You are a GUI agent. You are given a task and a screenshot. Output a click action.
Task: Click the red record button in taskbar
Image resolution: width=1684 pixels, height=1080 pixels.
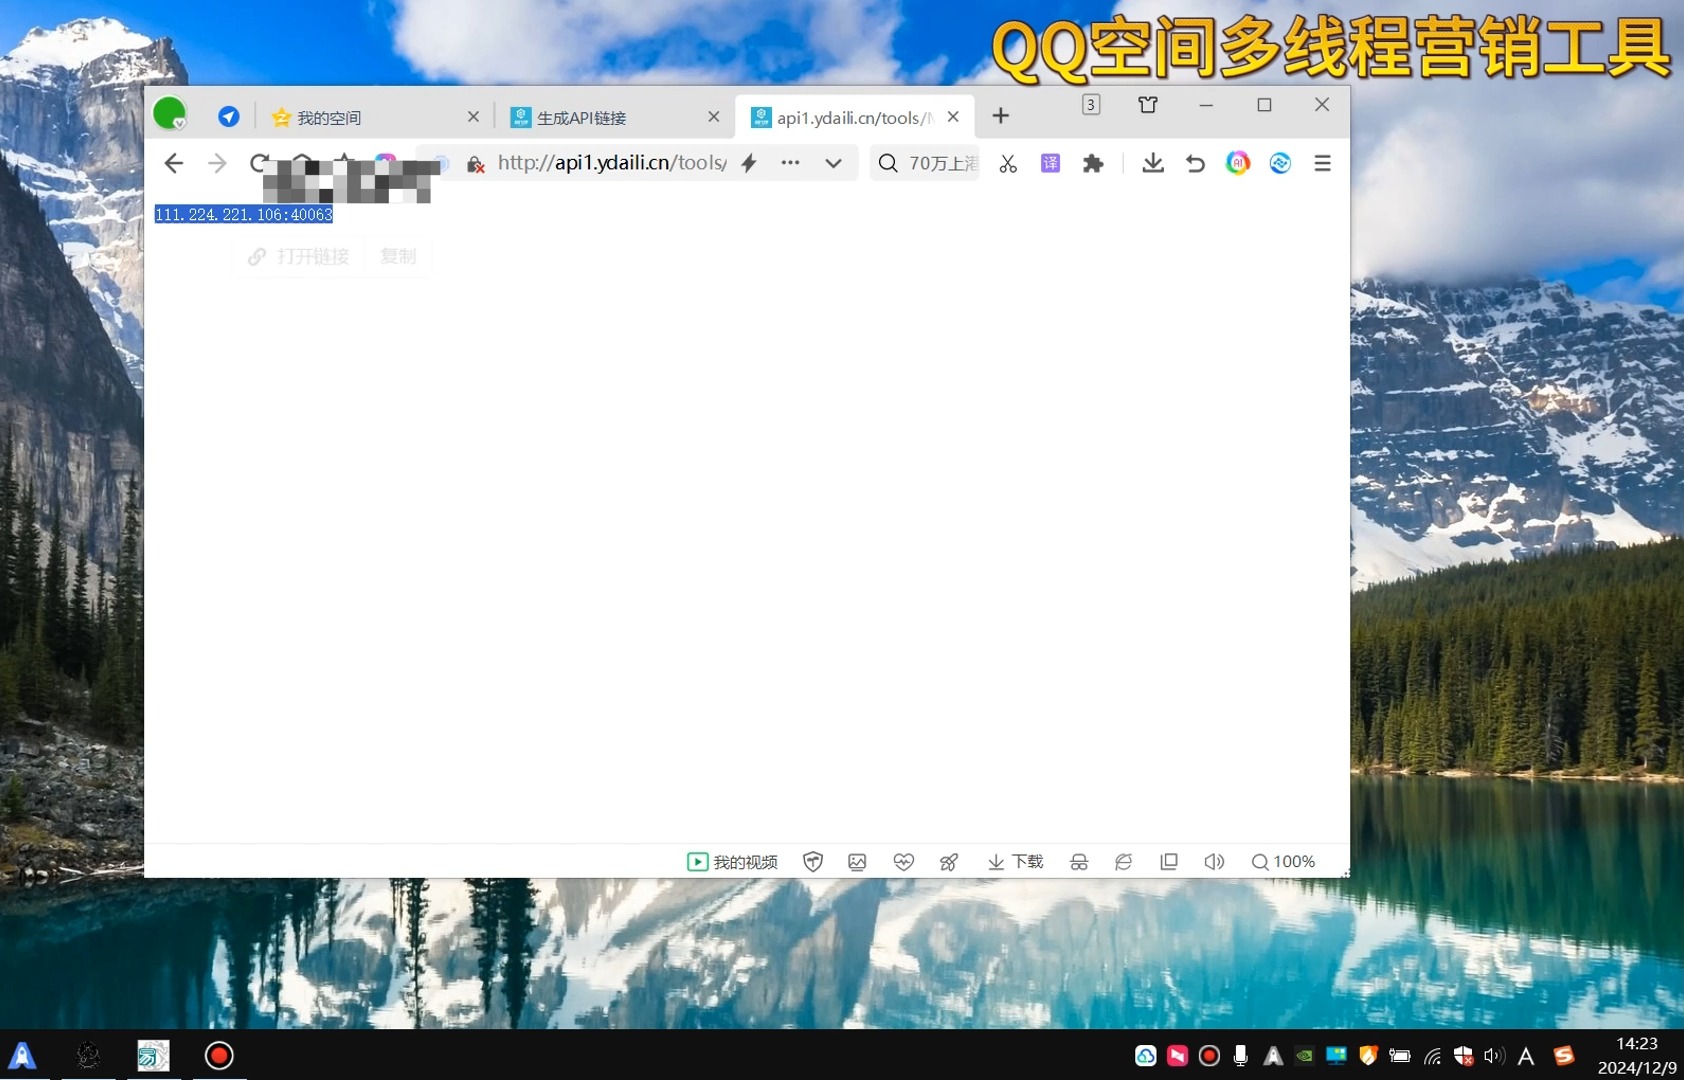click(219, 1056)
